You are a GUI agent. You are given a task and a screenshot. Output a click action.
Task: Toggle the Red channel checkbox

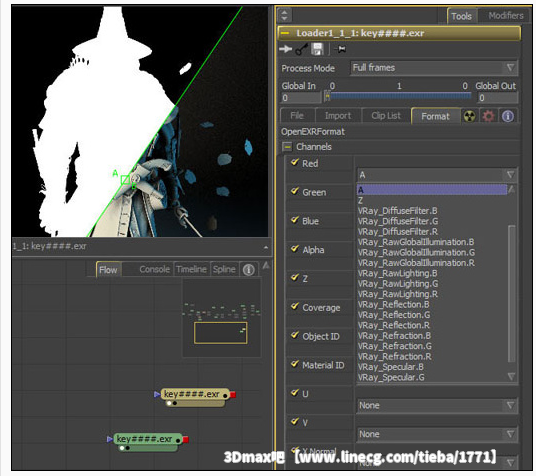tap(294, 162)
